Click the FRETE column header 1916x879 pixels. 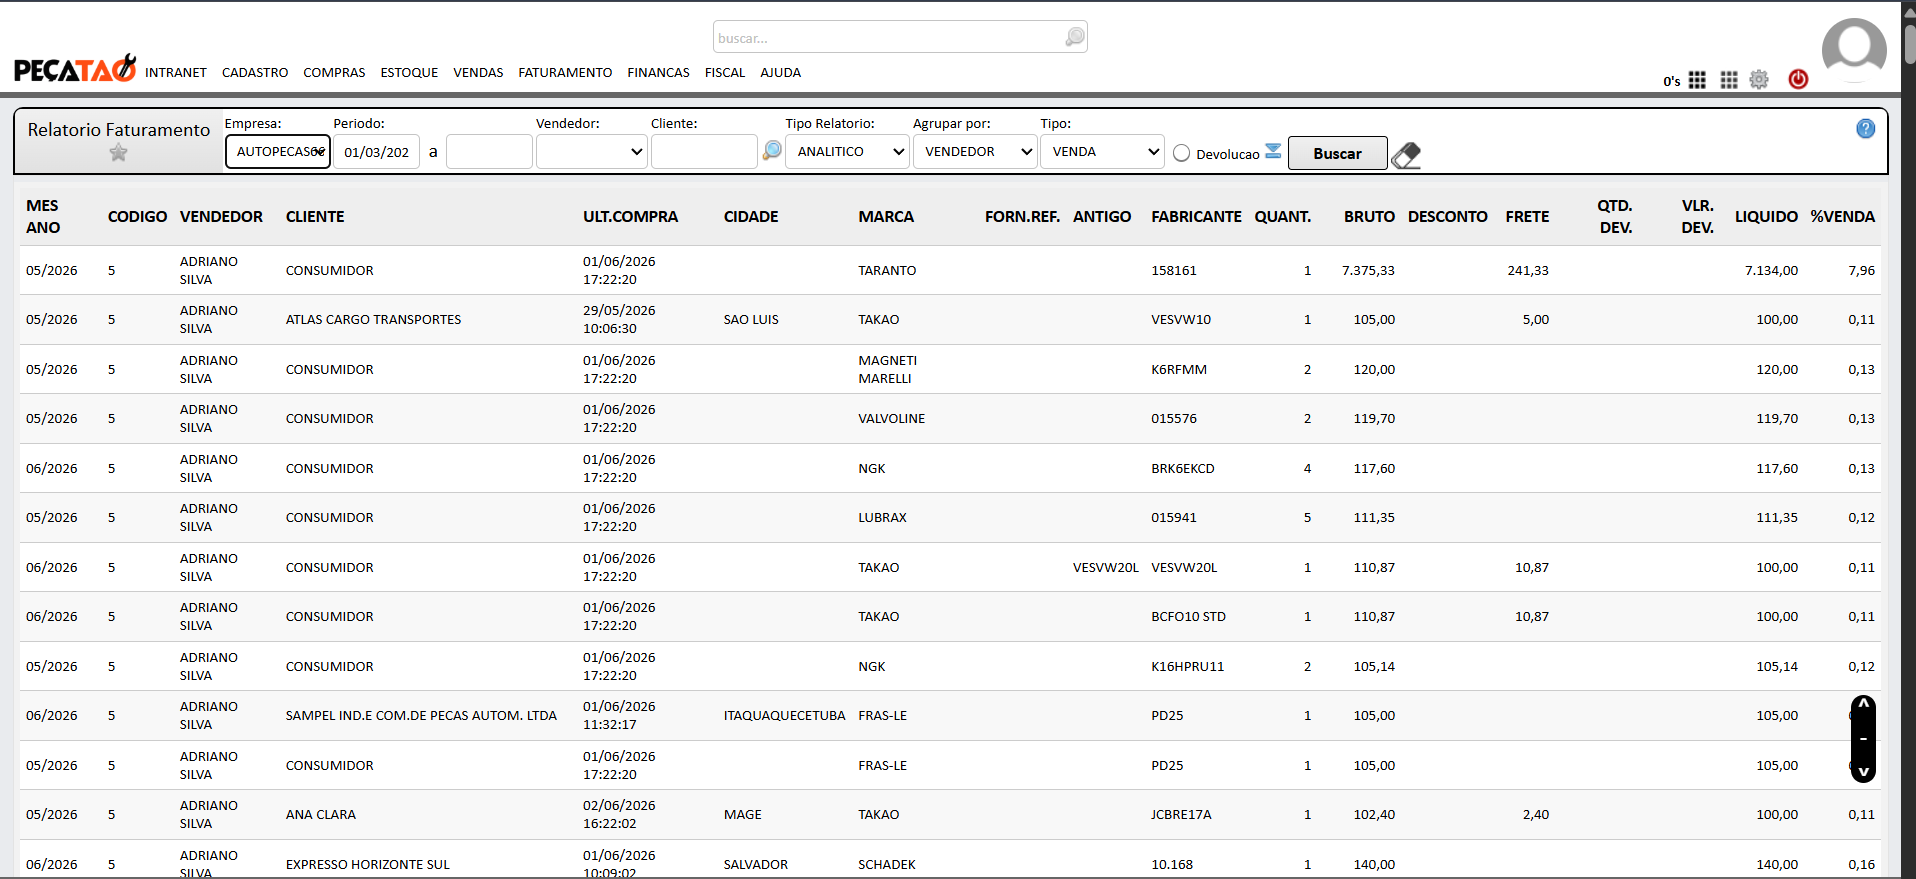1527,217
